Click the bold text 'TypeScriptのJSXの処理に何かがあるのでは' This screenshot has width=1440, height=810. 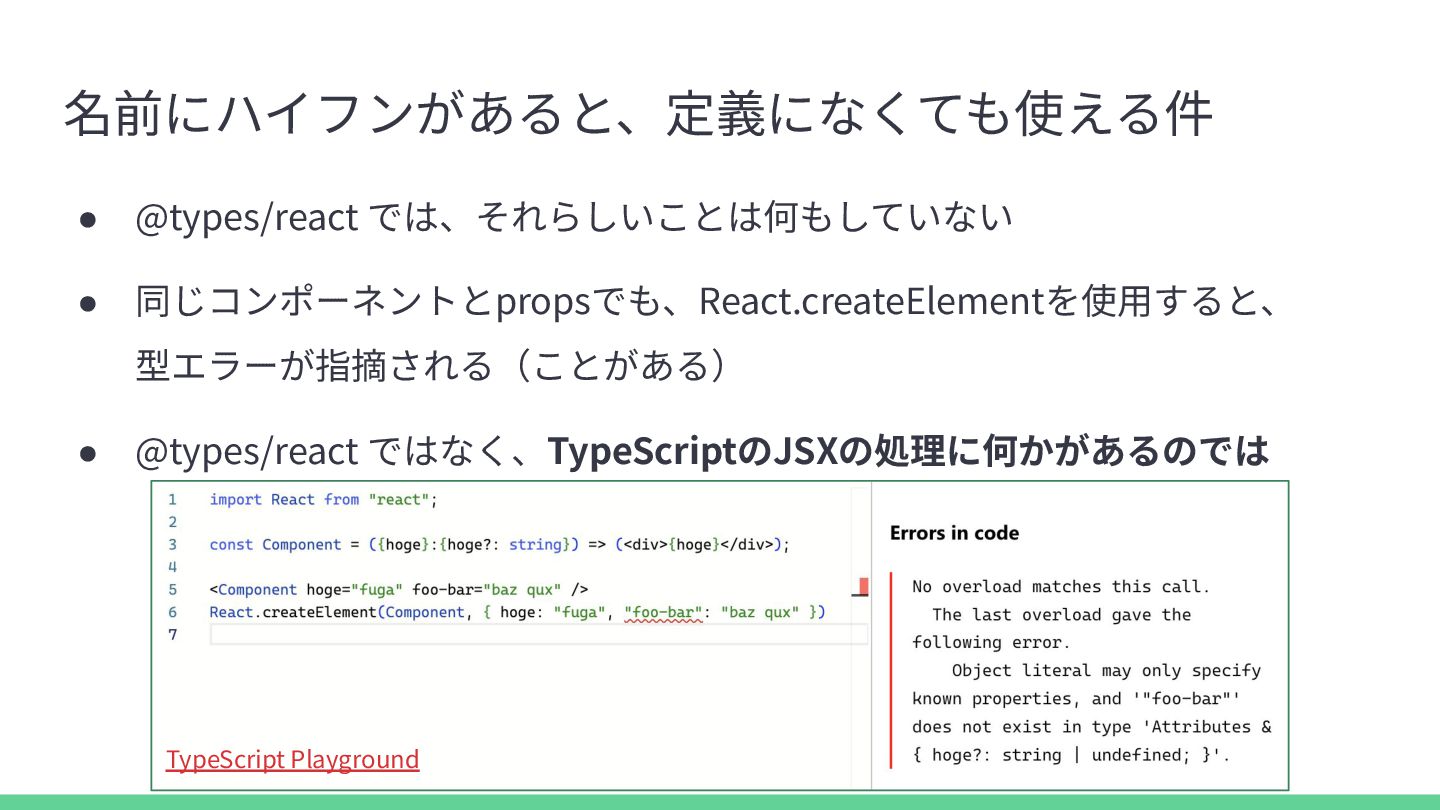[x=908, y=451]
